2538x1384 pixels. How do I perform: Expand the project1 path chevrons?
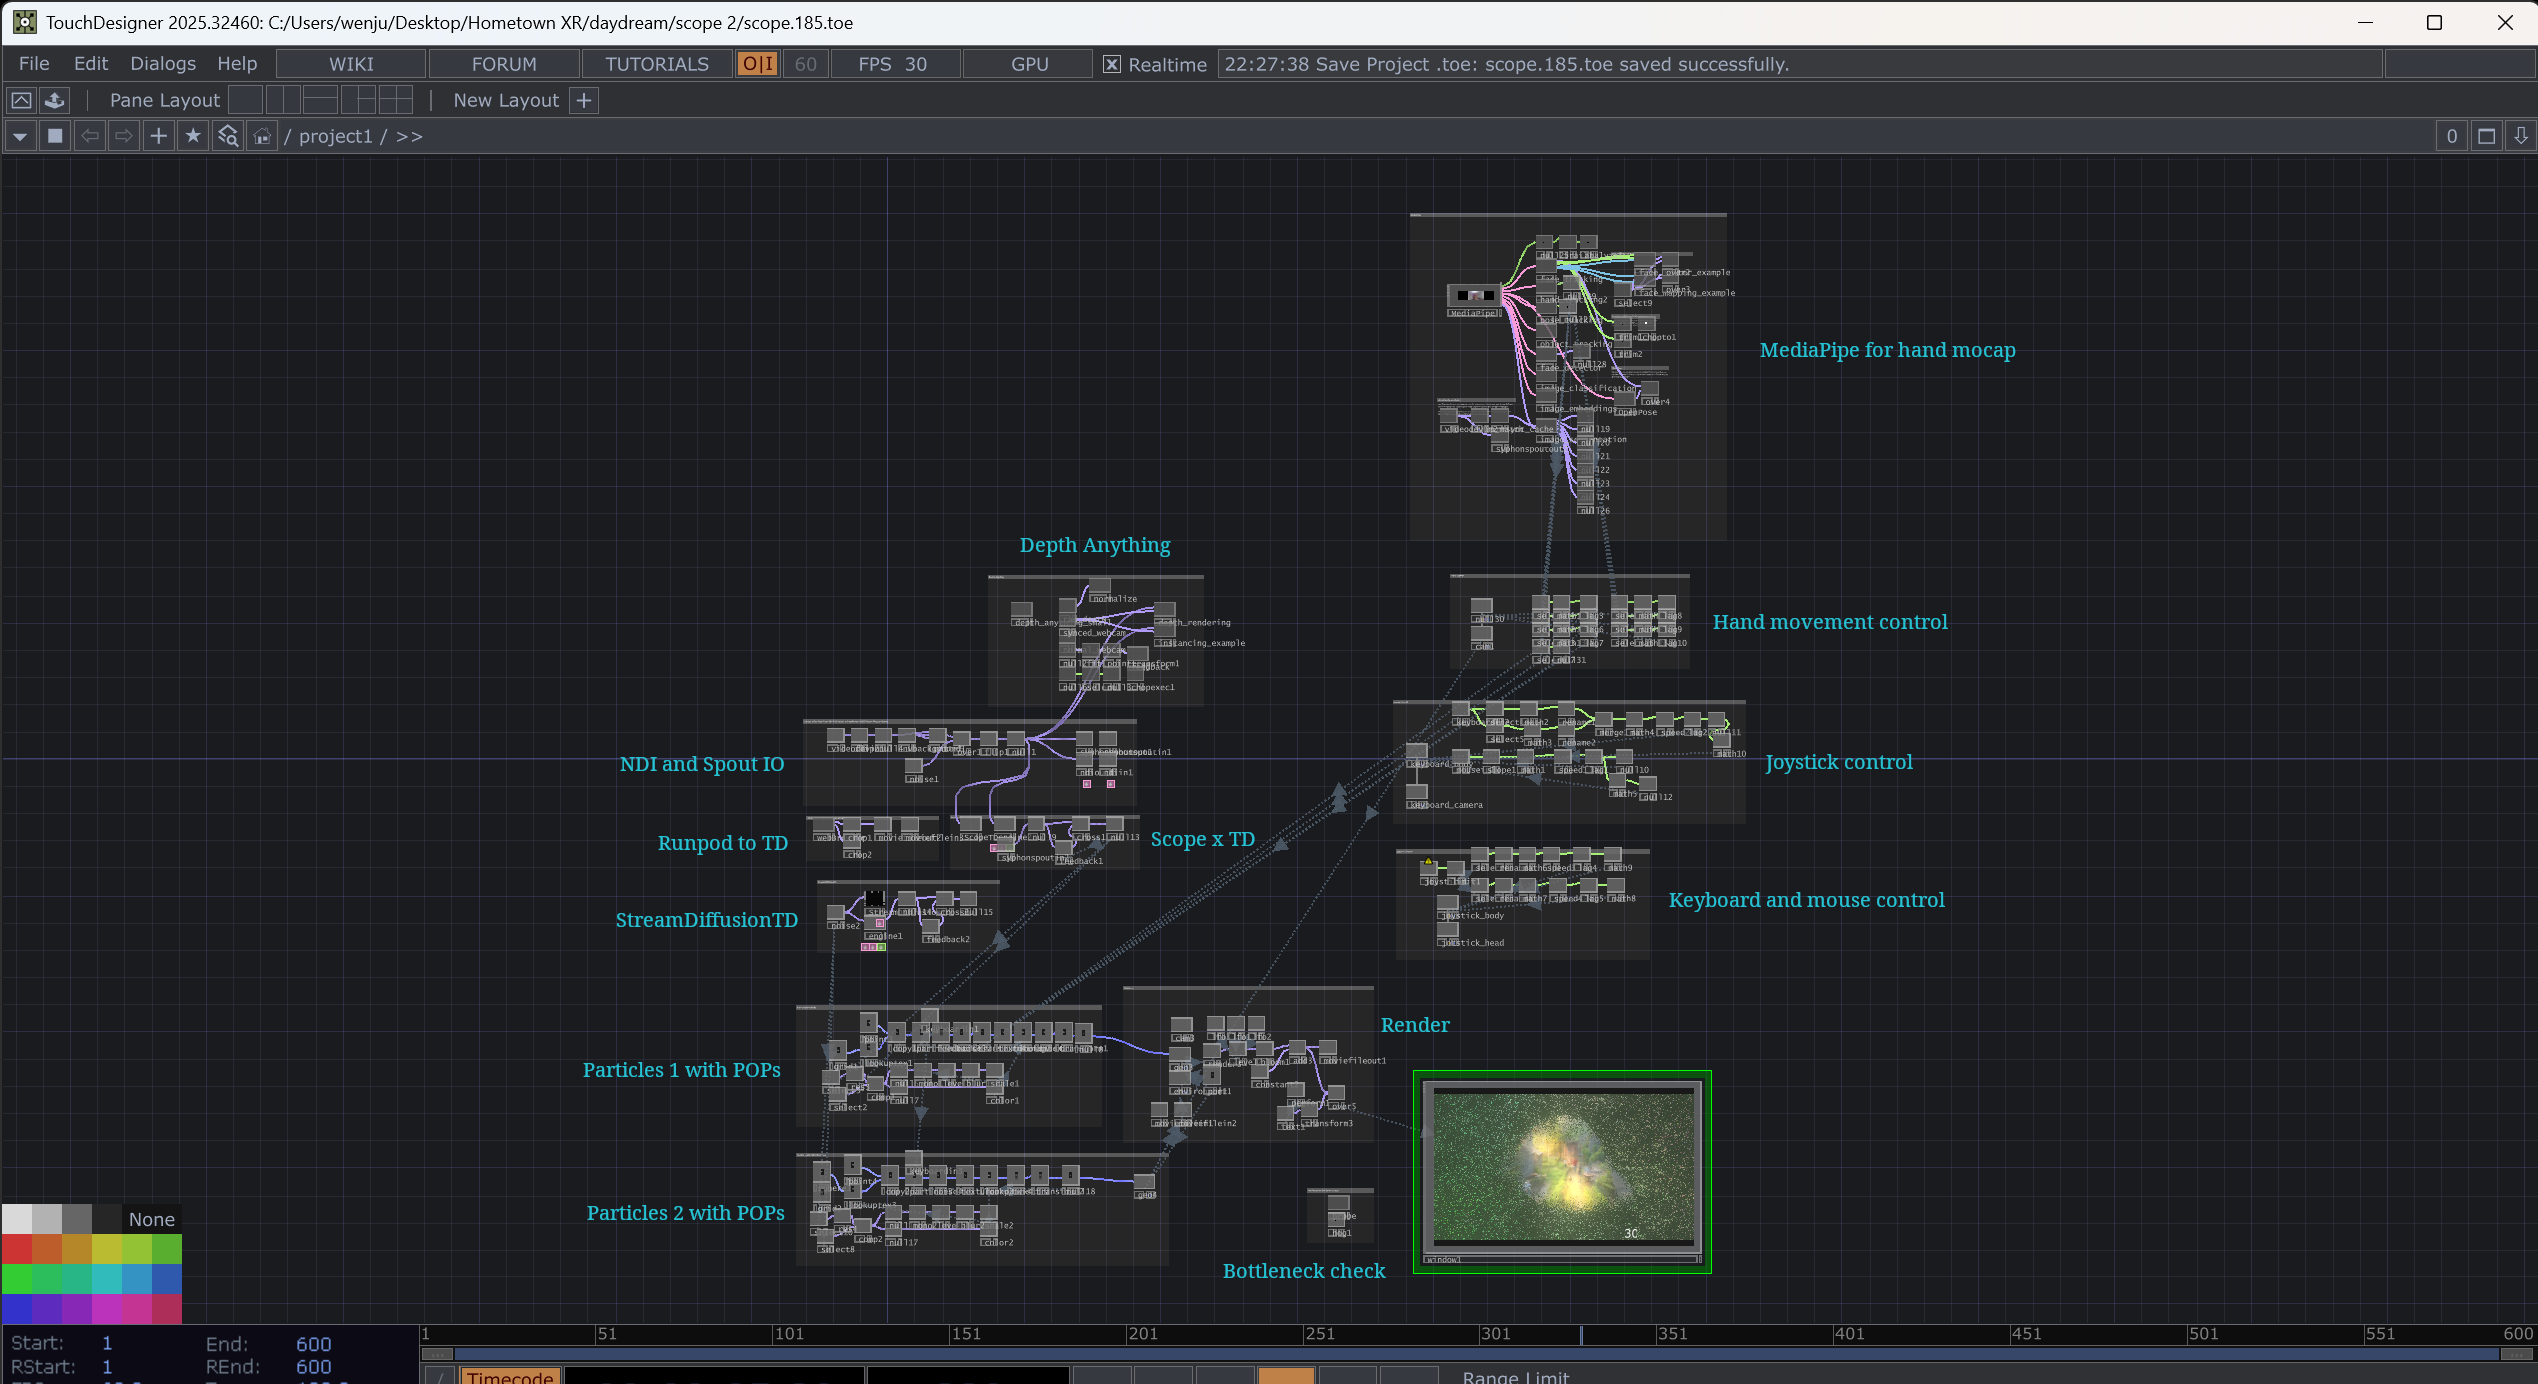point(409,136)
